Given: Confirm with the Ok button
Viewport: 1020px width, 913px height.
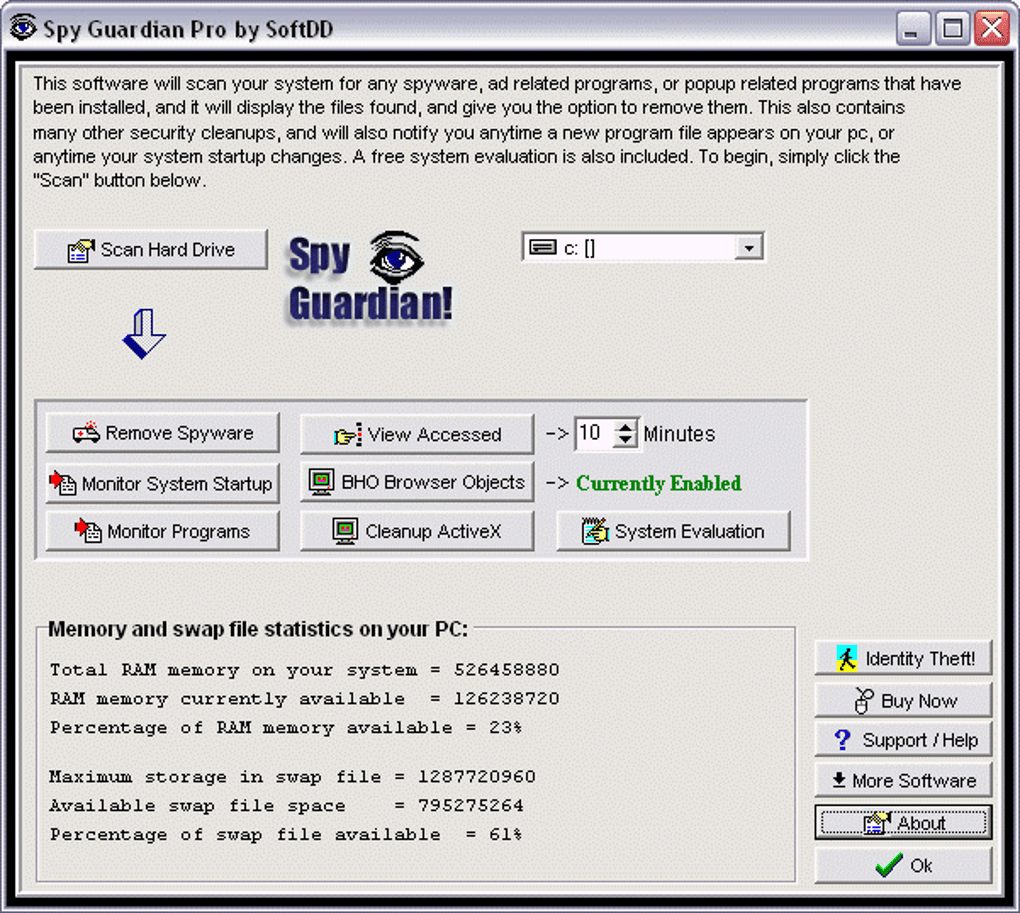Looking at the screenshot, I should tap(903, 866).
